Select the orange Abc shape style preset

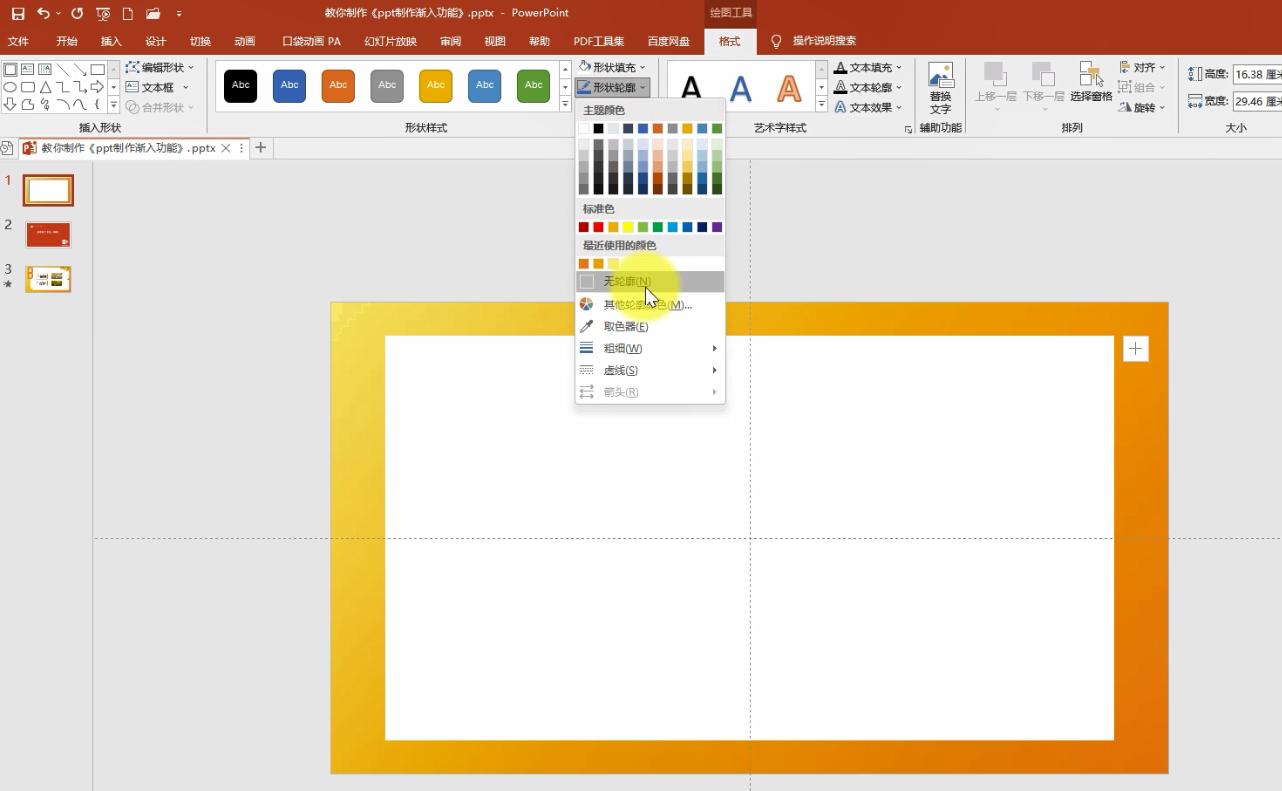pyautogui.click(x=337, y=86)
